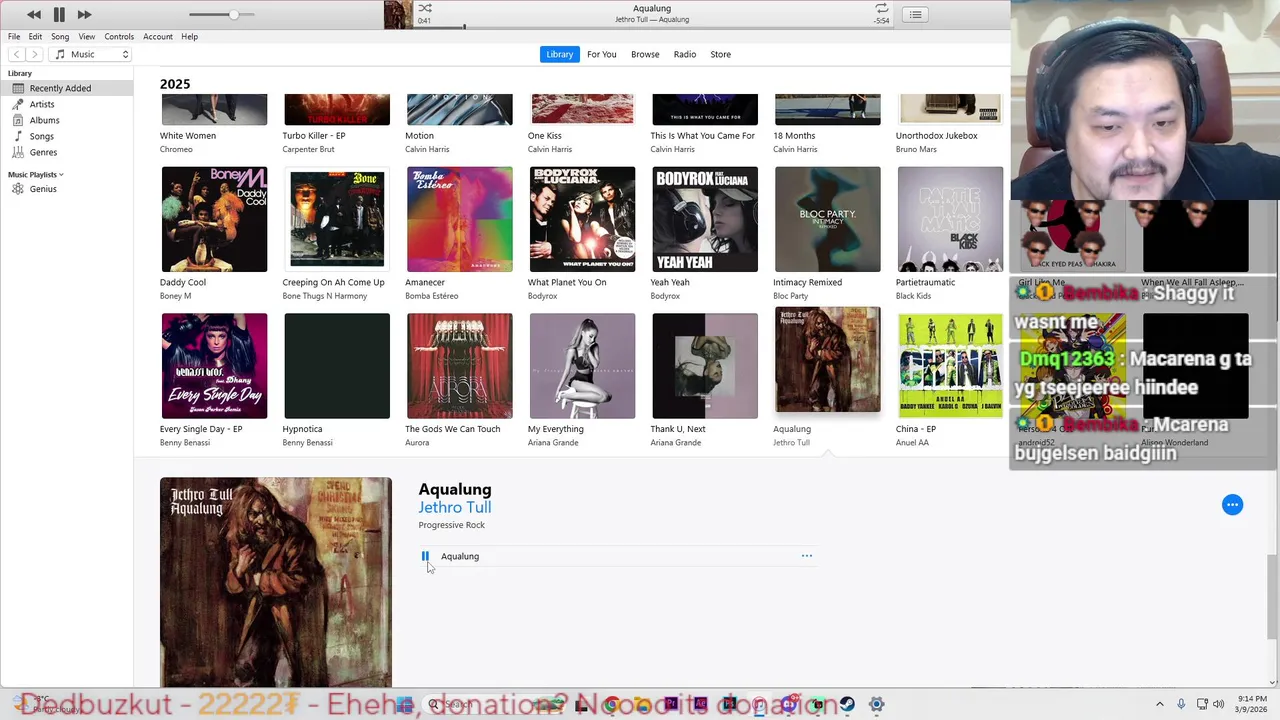Open the Edit menu
Image resolution: width=1280 pixels, height=720 pixels.
pyautogui.click(x=35, y=37)
